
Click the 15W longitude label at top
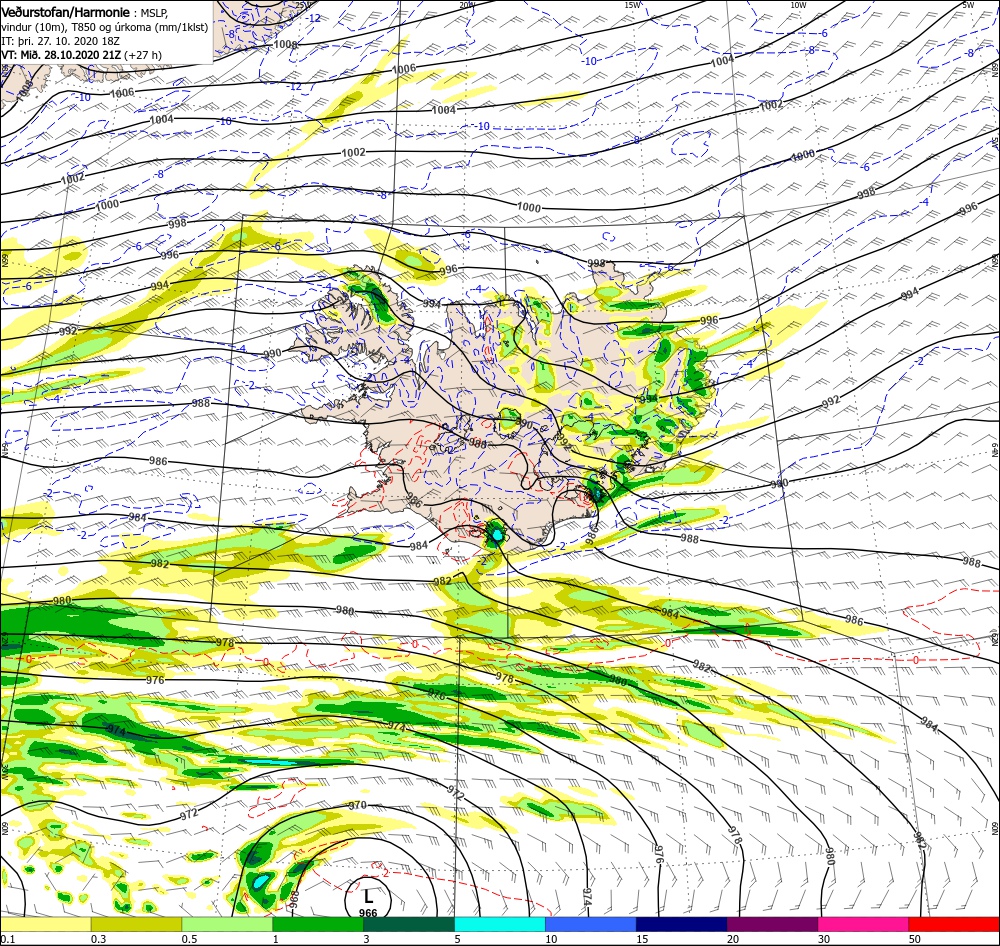(x=632, y=5)
